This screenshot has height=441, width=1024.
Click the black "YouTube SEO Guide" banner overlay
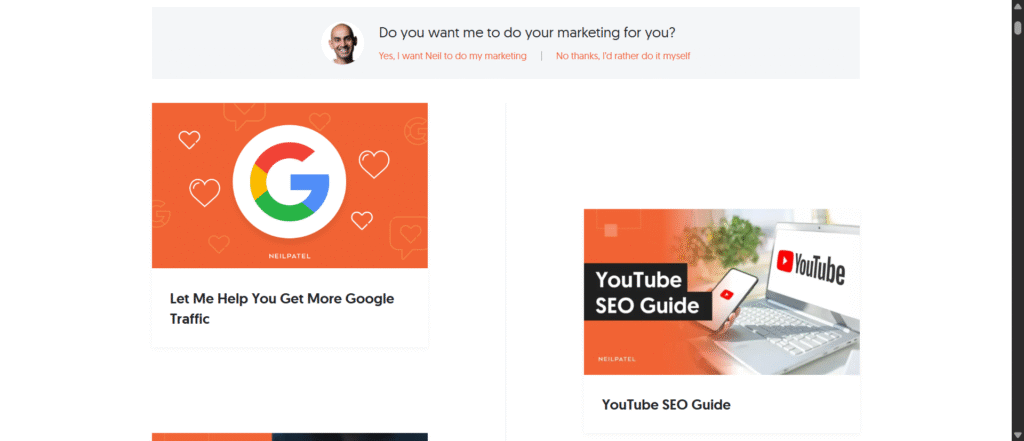point(648,291)
